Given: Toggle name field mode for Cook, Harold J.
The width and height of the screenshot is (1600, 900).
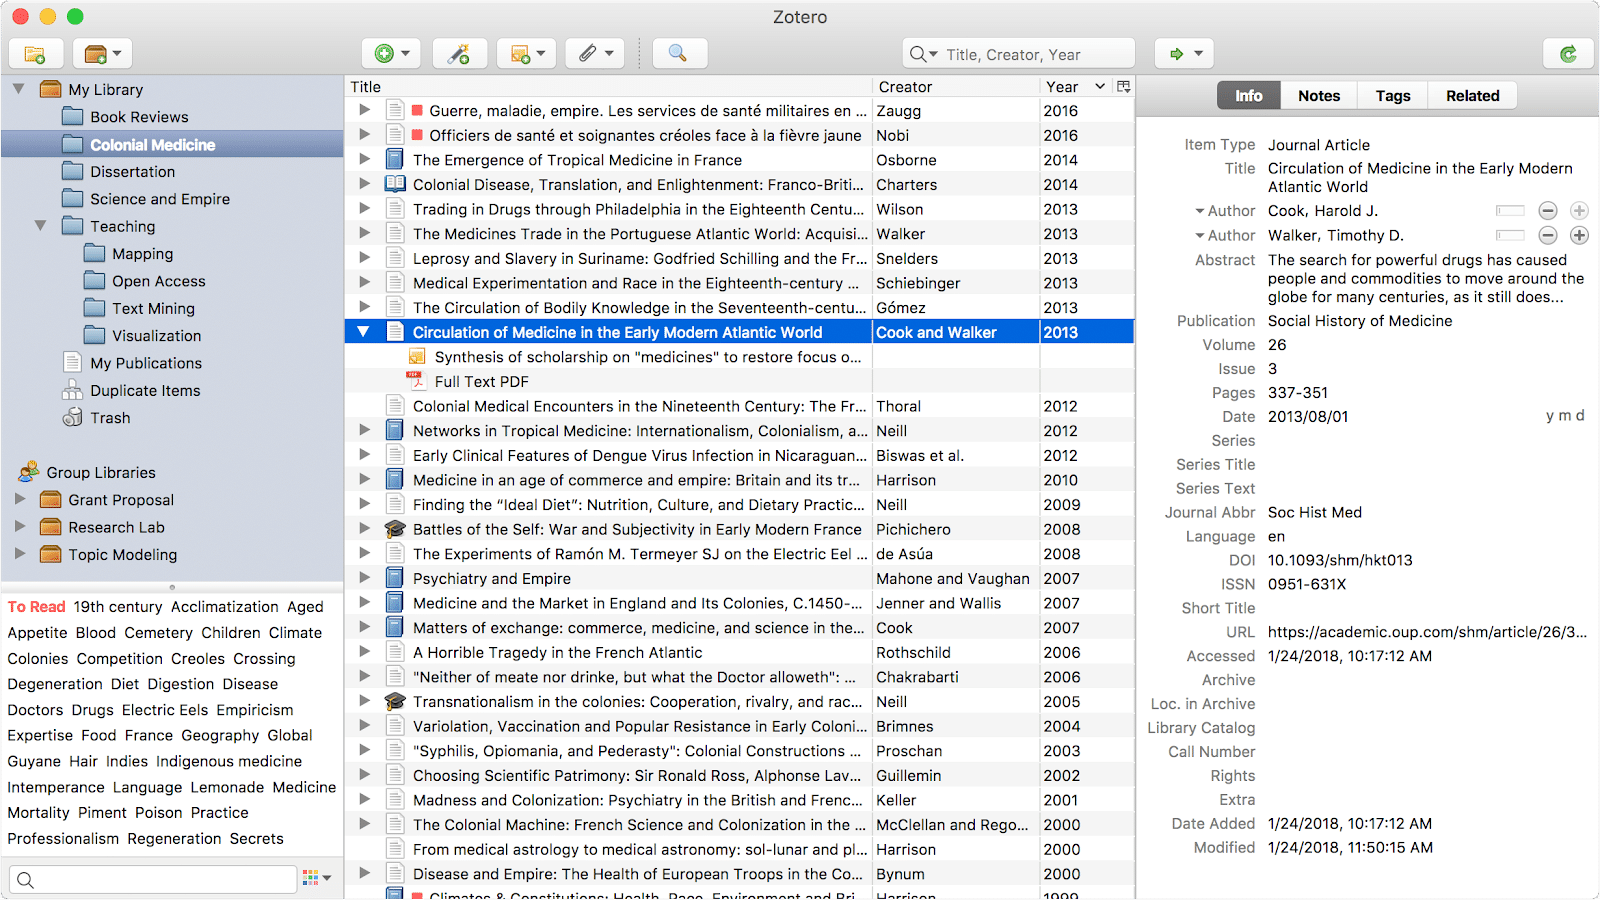Looking at the screenshot, I should coord(1510,211).
